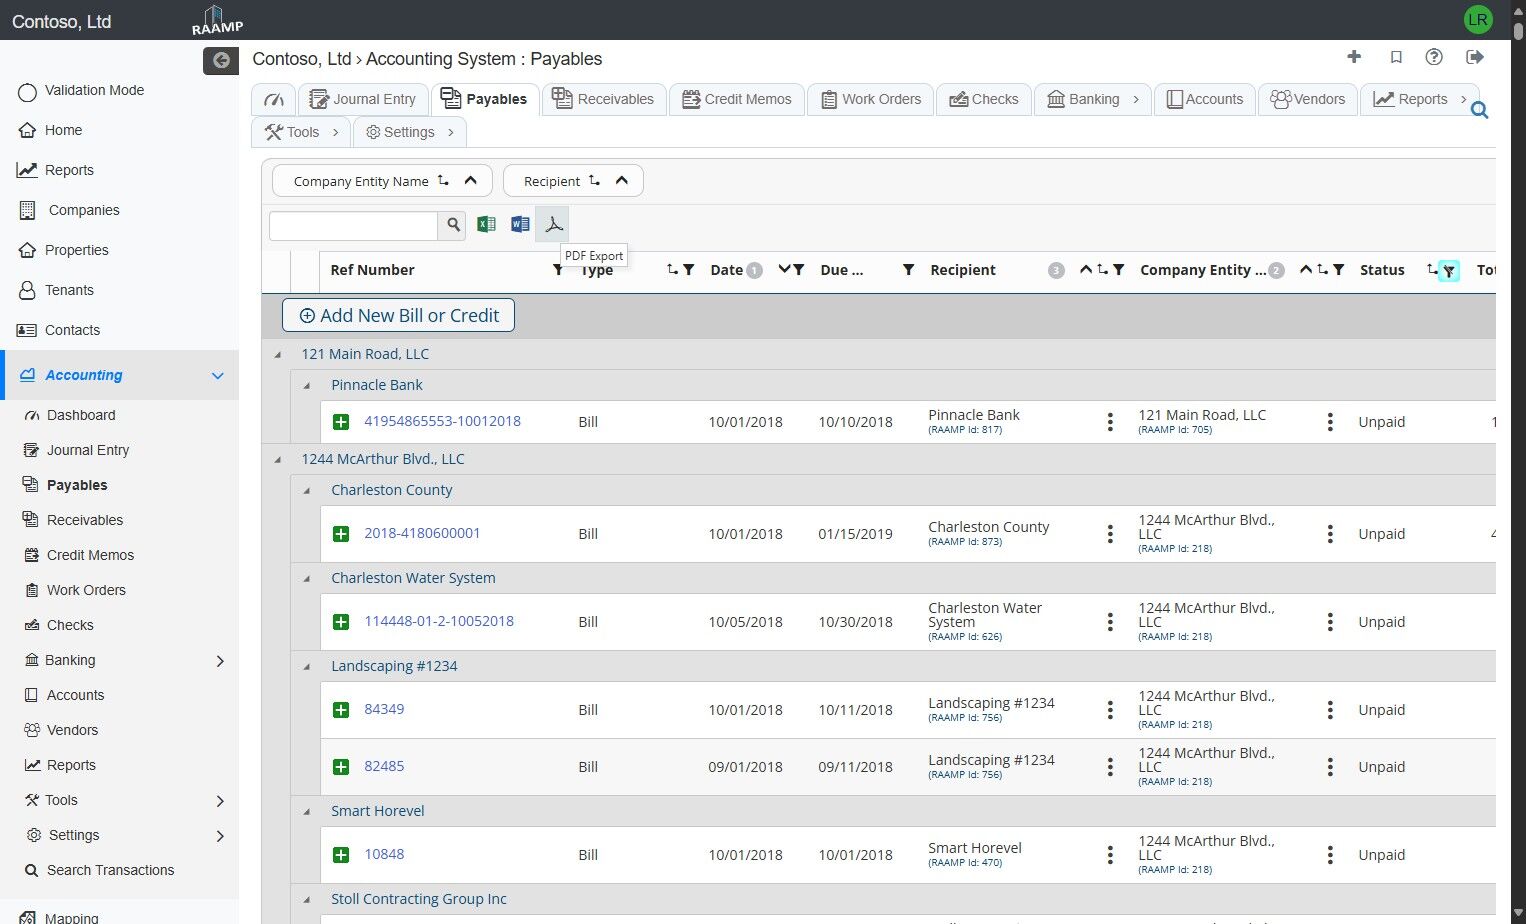Click the logout icon at top right
This screenshot has height=924, width=1526.
[x=1474, y=57]
